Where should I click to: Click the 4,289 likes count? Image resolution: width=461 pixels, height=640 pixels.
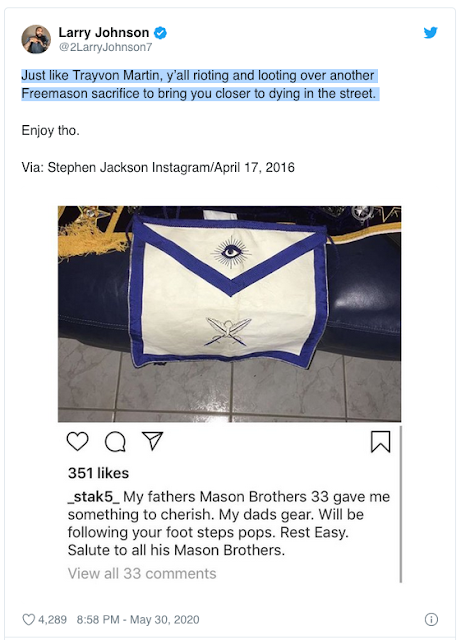(x=52, y=620)
